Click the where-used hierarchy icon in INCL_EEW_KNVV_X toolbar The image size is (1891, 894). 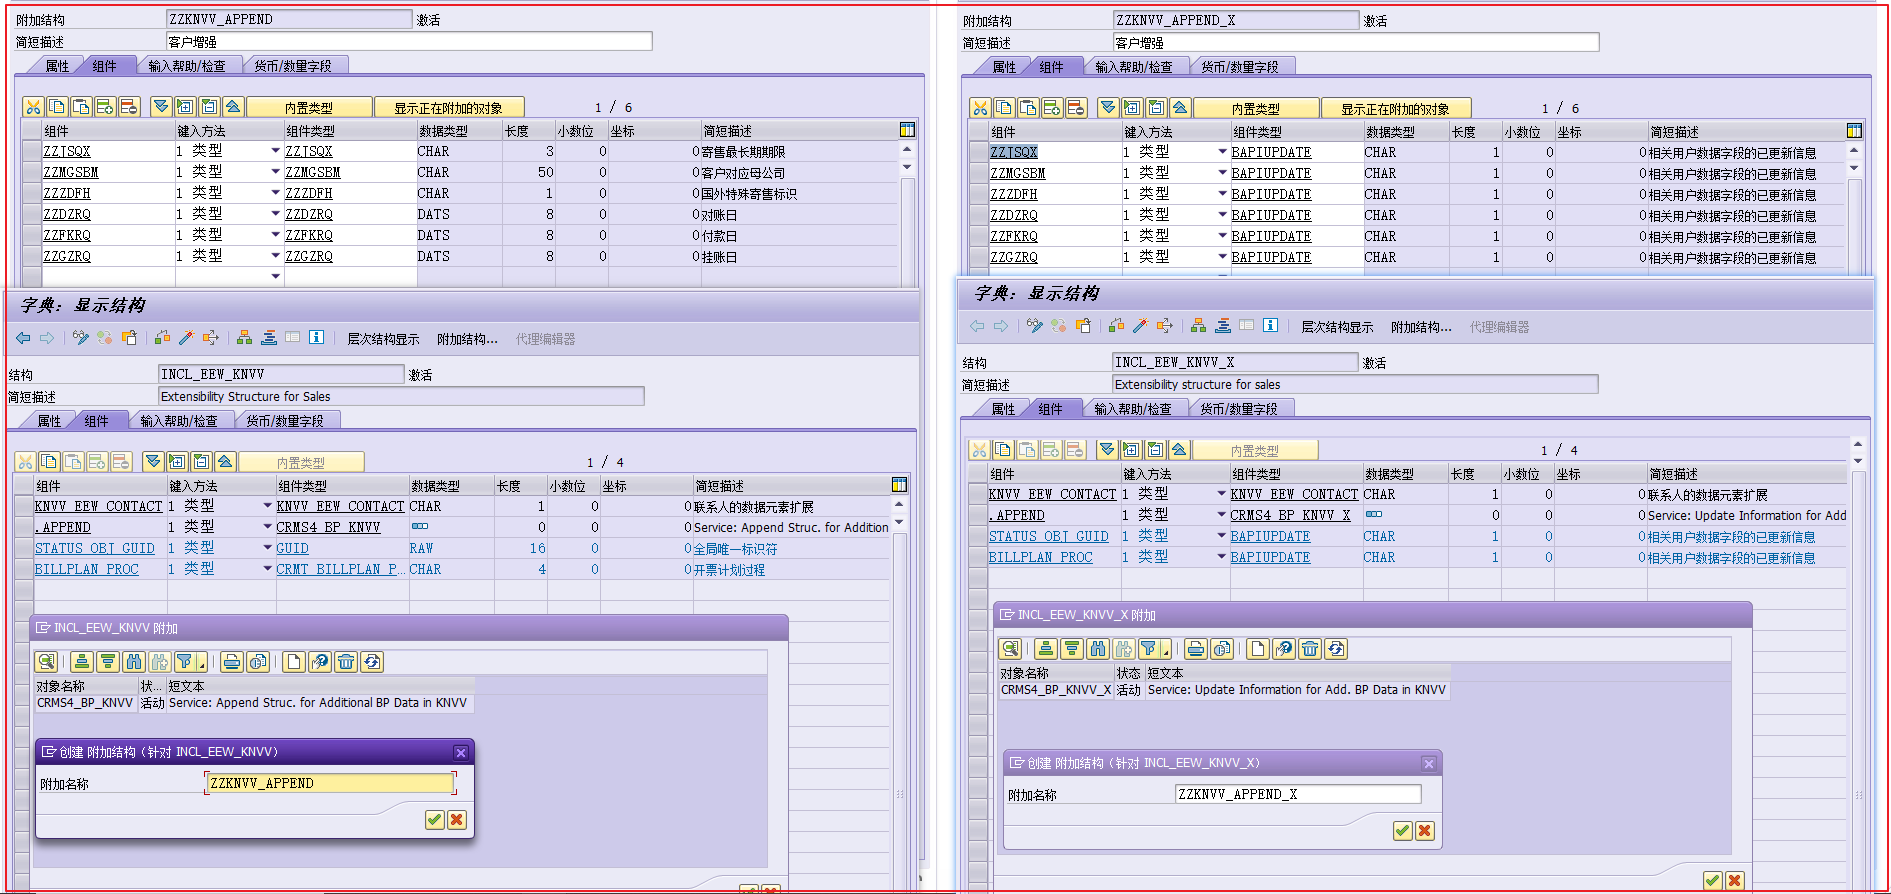[x=1198, y=325]
